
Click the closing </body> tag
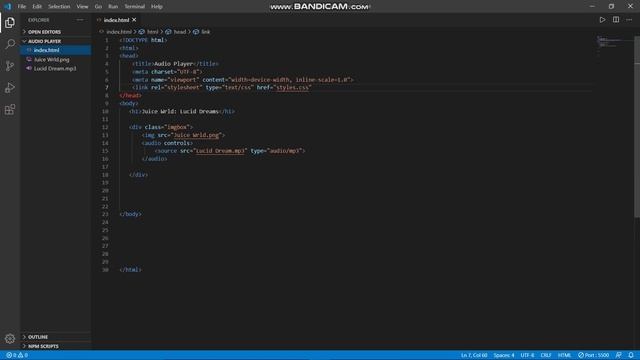pos(130,214)
